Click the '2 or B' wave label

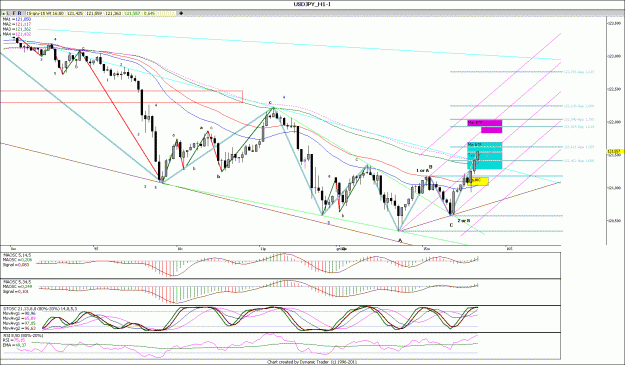click(464, 220)
